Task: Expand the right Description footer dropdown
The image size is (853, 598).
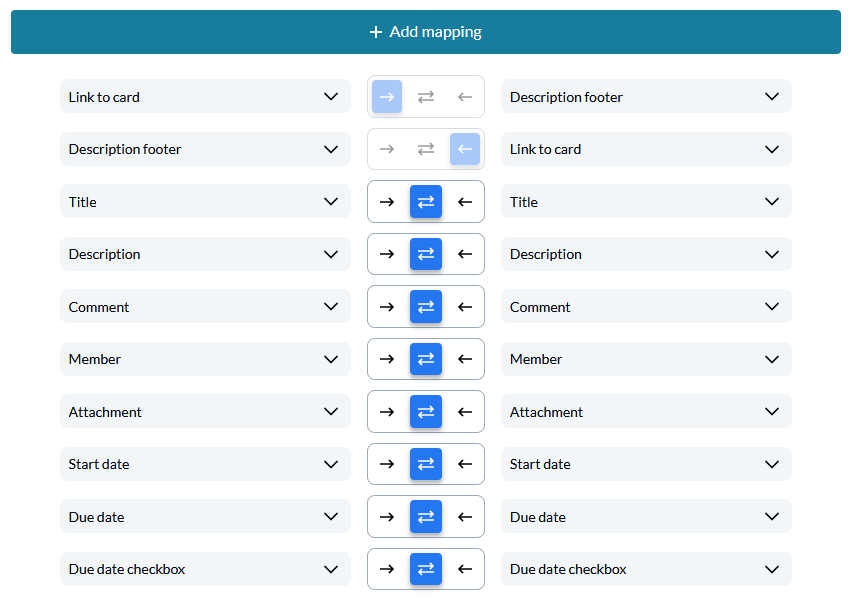Action: (x=645, y=97)
